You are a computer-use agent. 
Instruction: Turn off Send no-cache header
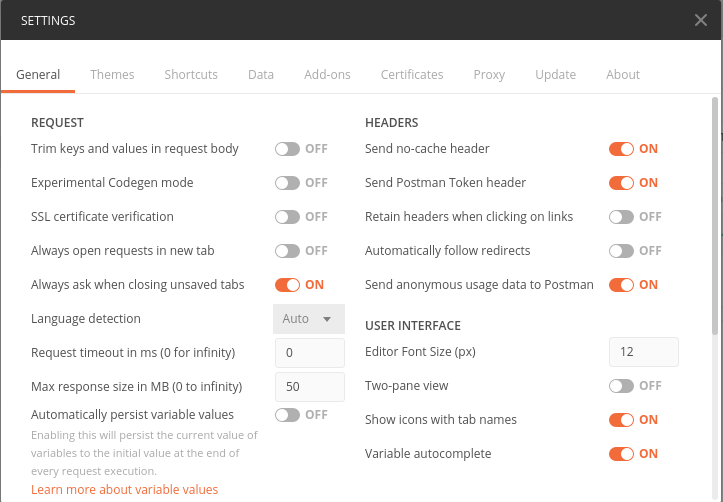click(621, 149)
